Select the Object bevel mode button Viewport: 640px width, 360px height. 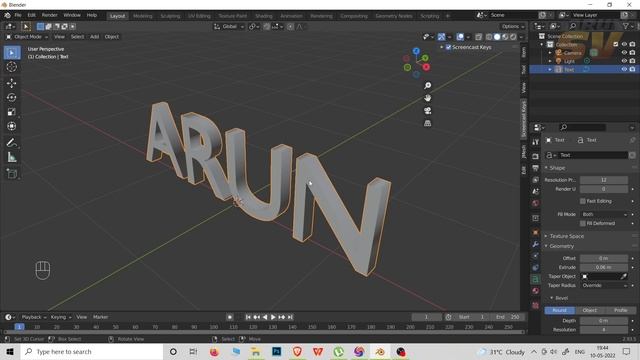(x=590, y=310)
